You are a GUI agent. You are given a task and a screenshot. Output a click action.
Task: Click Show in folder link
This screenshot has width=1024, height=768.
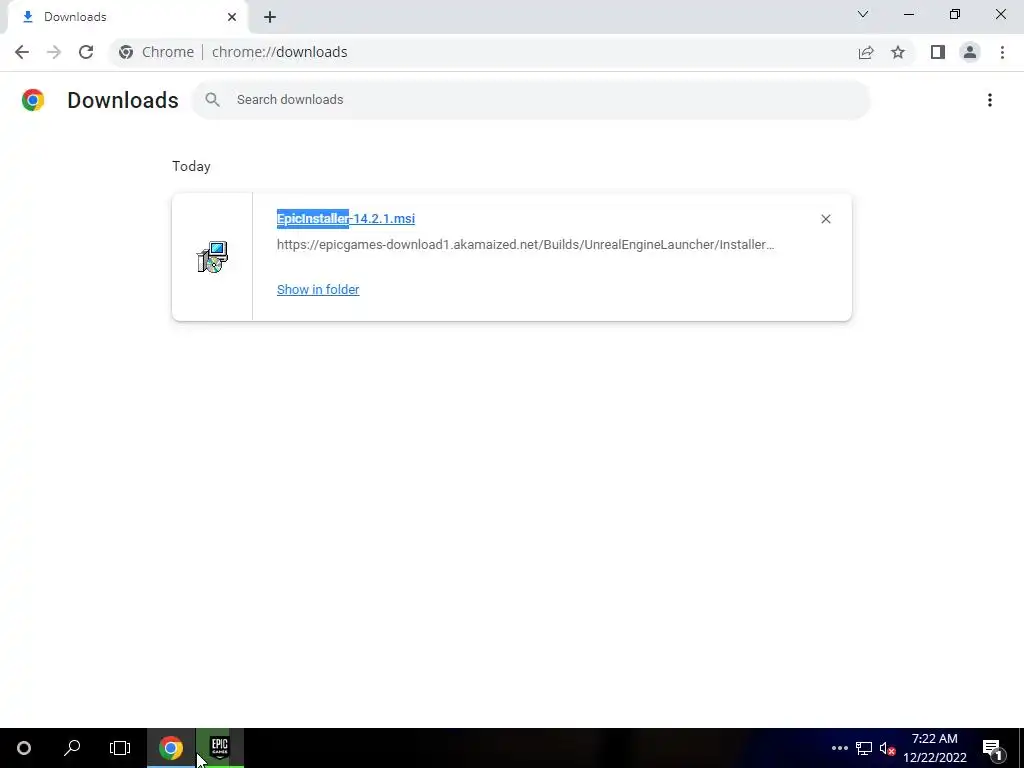pos(318,289)
